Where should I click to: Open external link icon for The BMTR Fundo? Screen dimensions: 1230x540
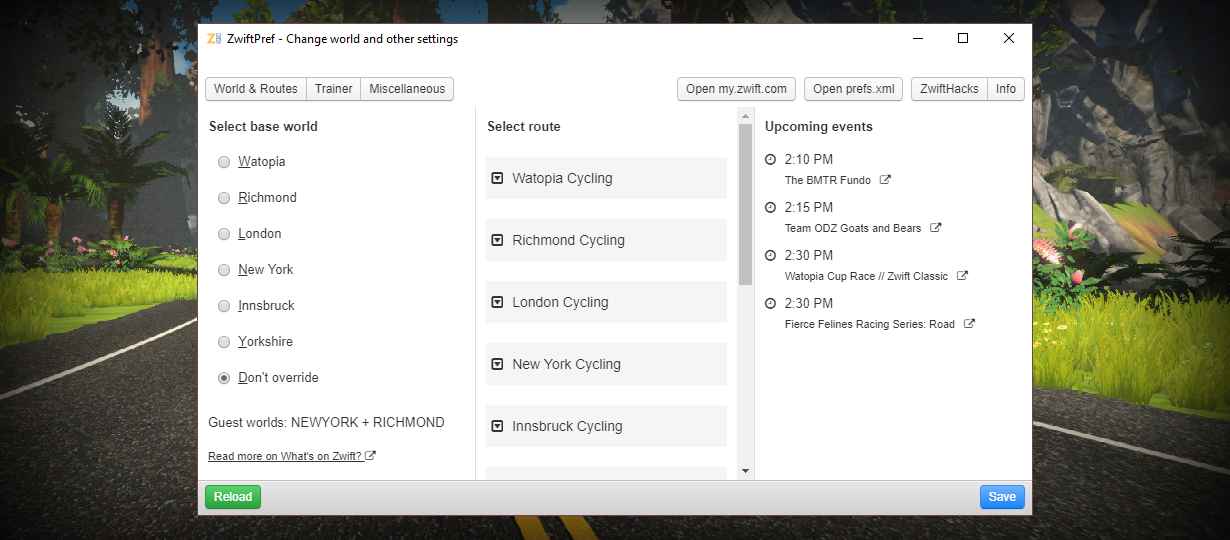point(885,180)
